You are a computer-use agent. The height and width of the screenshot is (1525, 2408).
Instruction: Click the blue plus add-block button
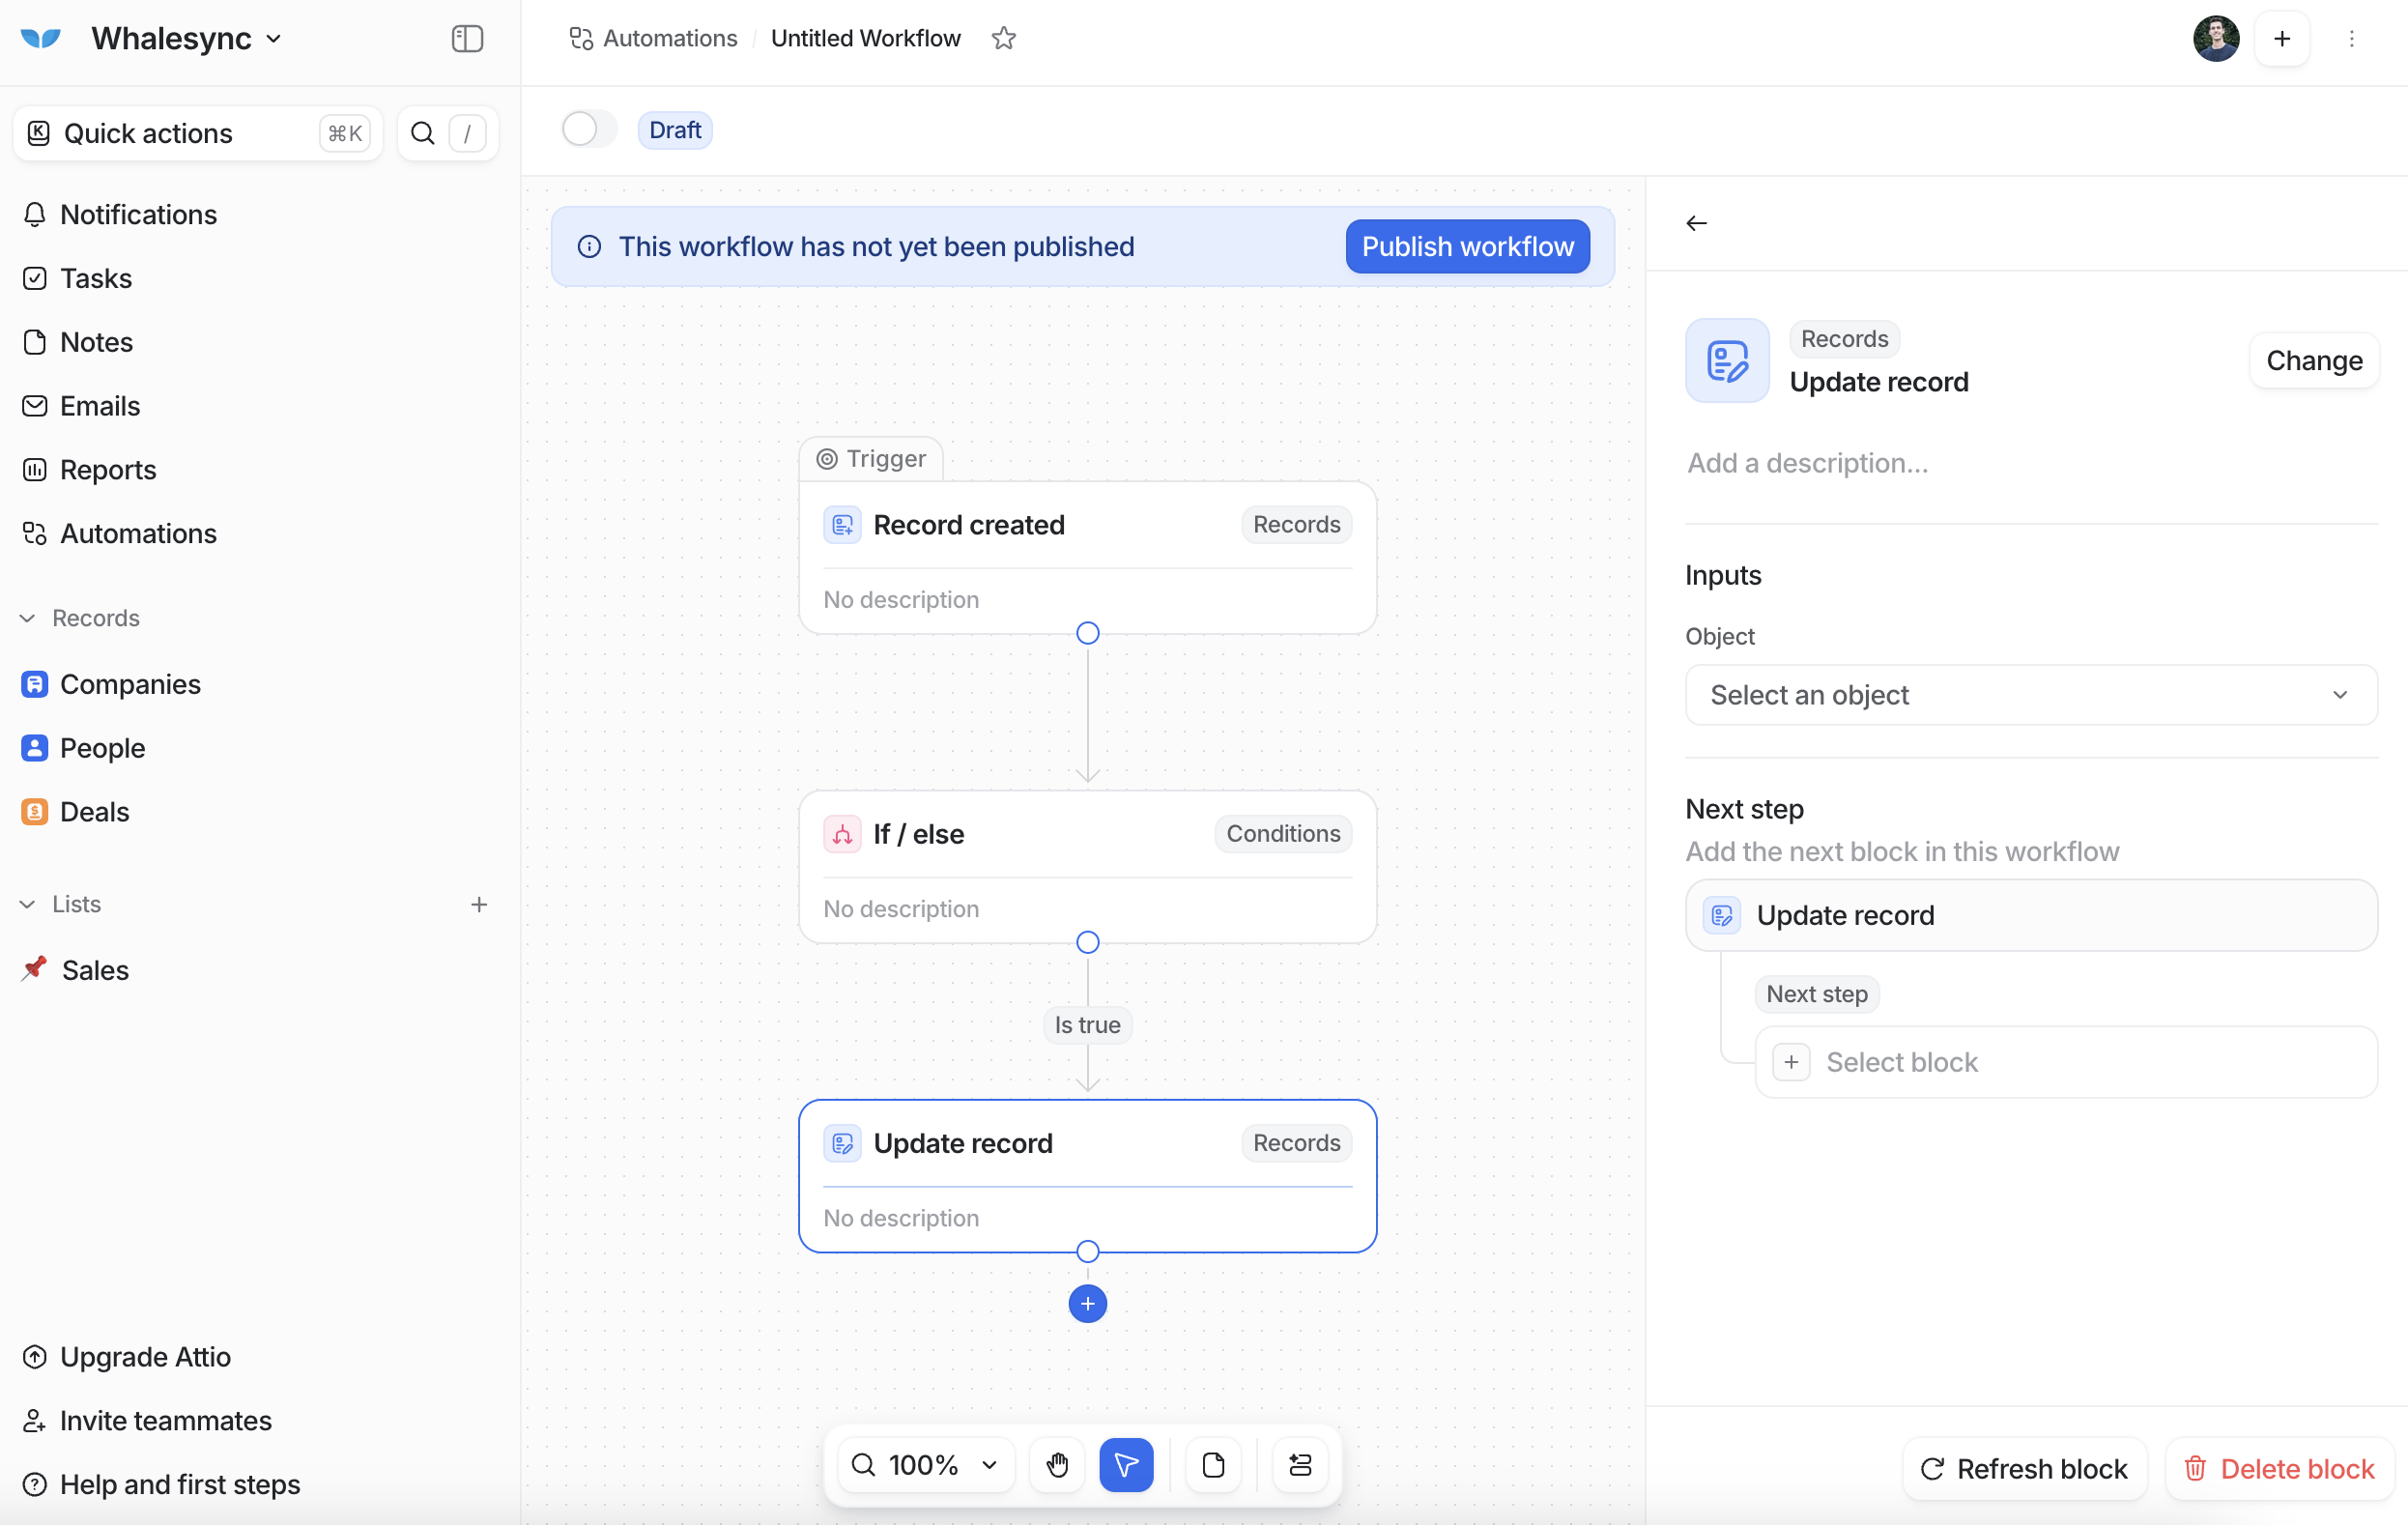click(x=1087, y=1303)
